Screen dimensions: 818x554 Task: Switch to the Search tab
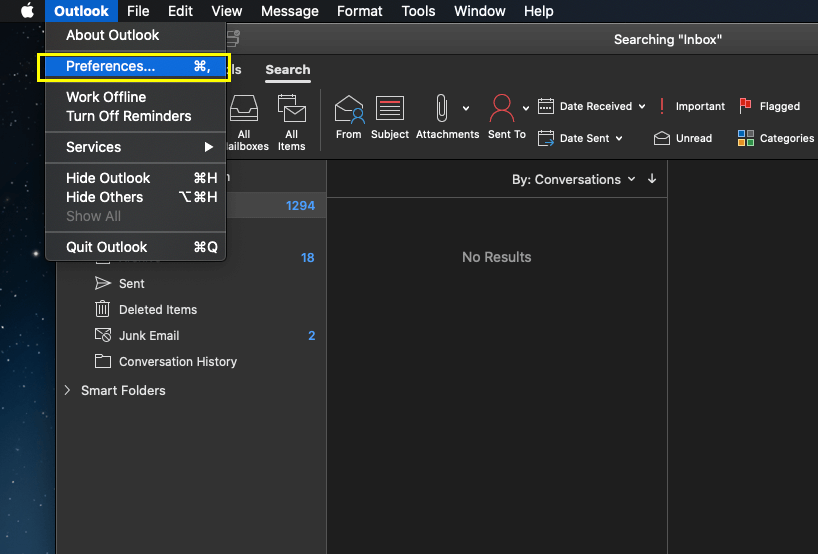[x=287, y=69]
